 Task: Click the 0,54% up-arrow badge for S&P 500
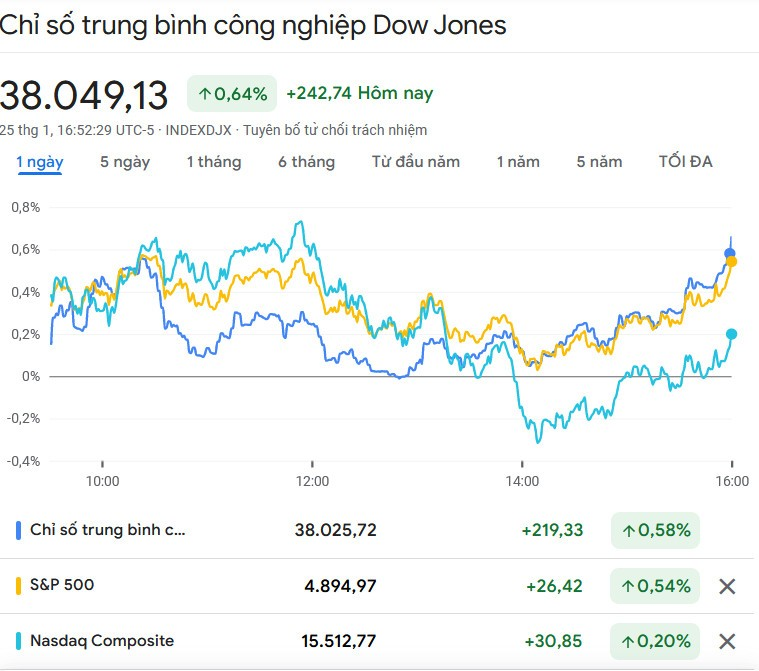(x=655, y=586)
